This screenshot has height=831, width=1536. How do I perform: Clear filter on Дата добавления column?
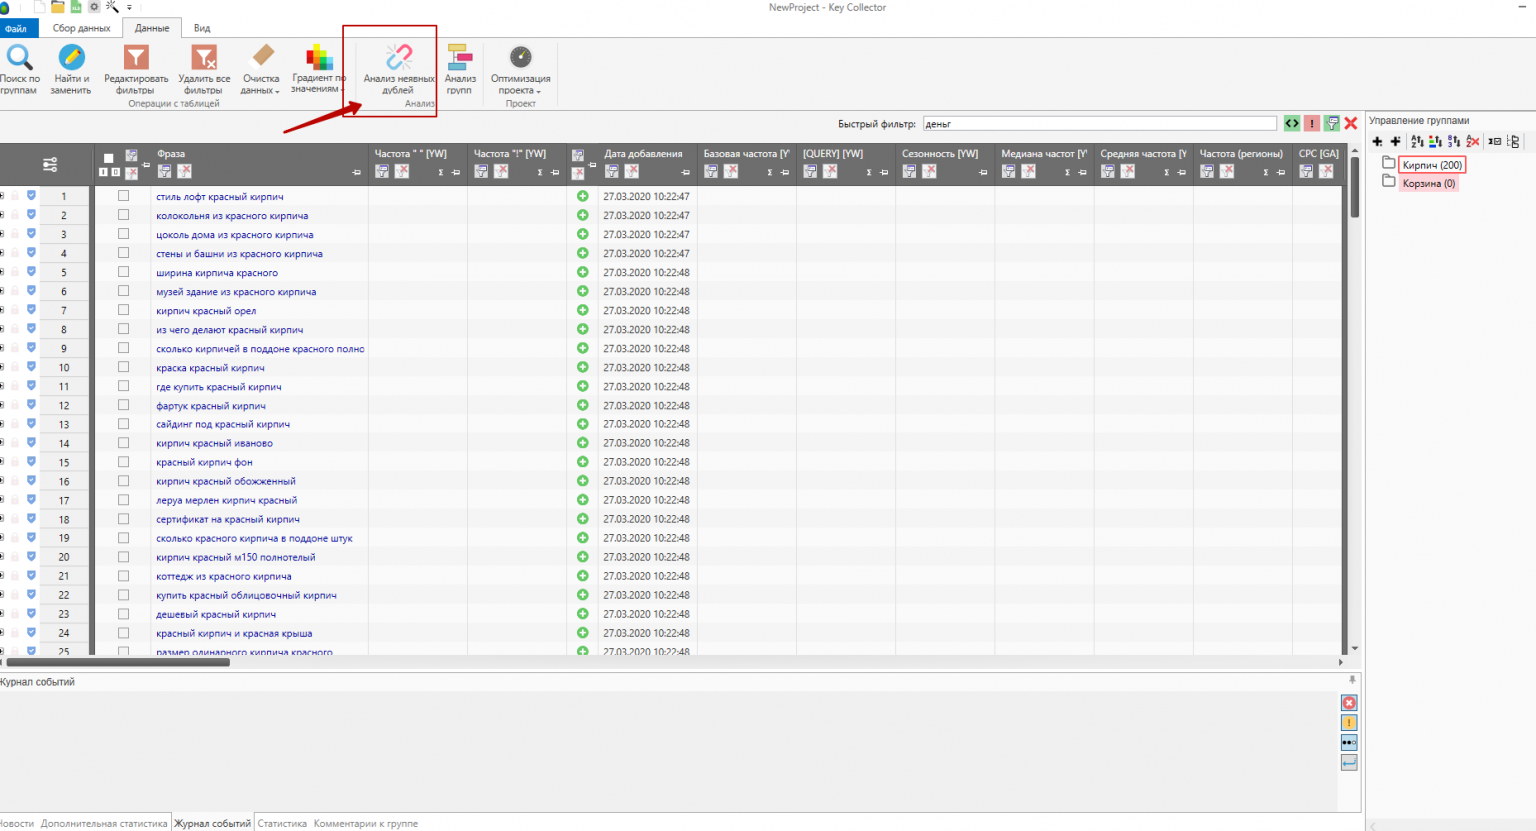pos(631,171)
